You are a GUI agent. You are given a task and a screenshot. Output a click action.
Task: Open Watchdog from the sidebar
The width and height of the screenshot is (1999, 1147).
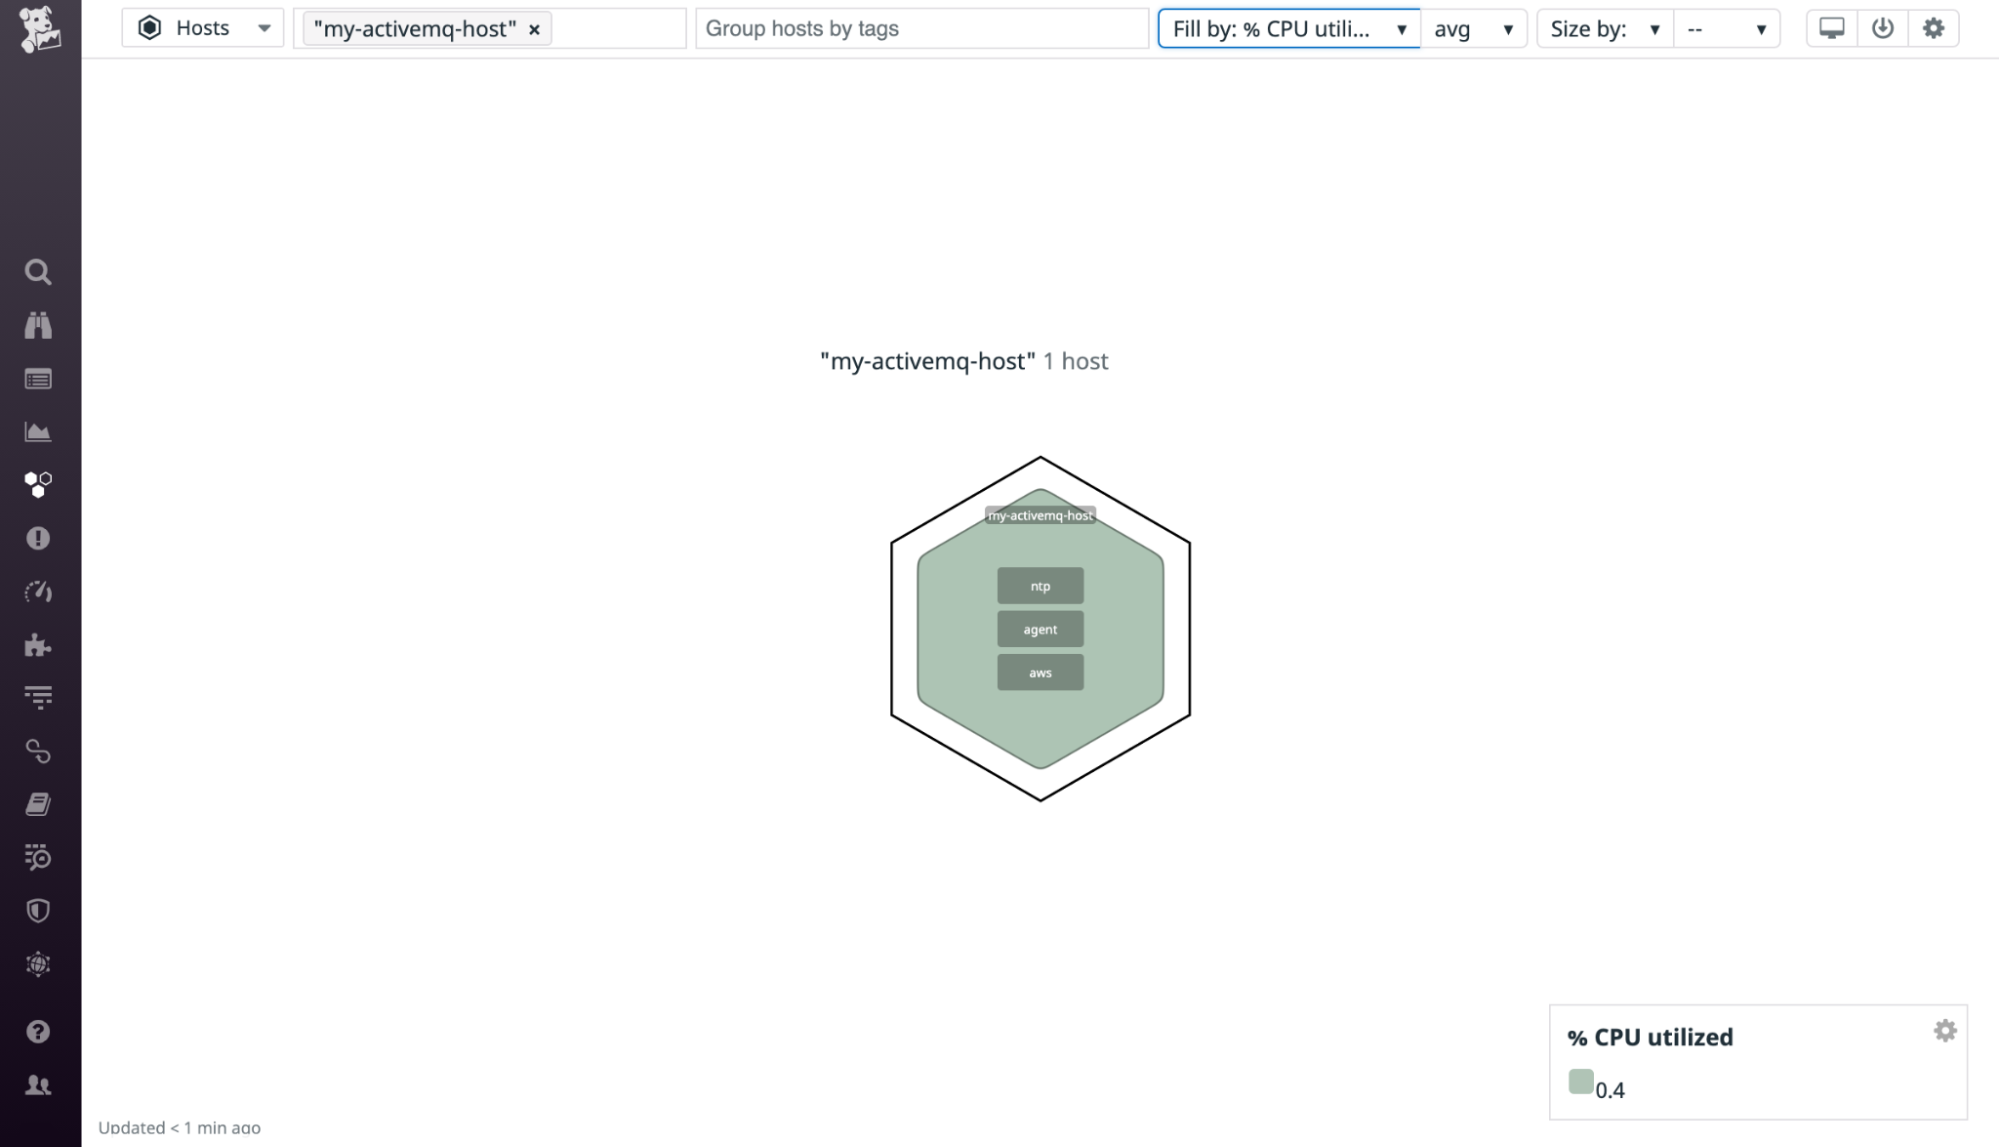point(38,326)
